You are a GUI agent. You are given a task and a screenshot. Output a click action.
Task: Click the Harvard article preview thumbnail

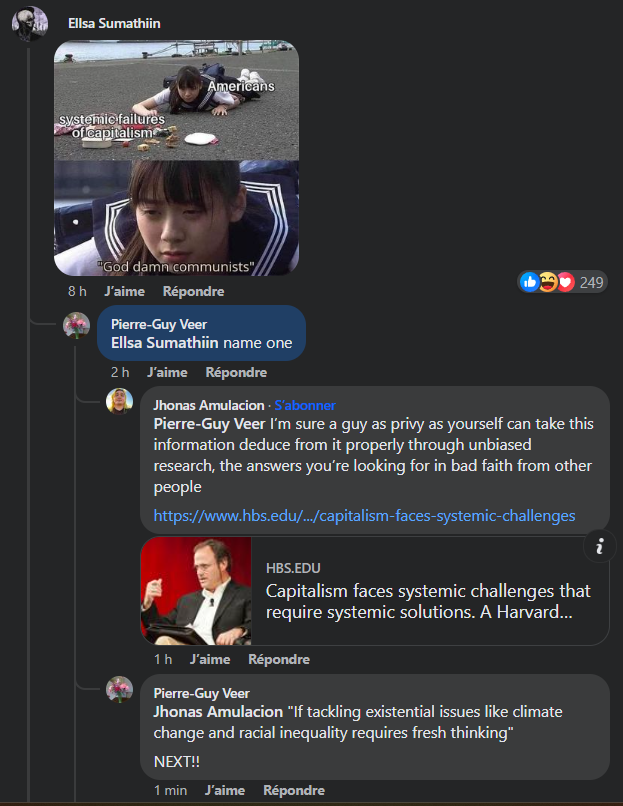(196, 591)
